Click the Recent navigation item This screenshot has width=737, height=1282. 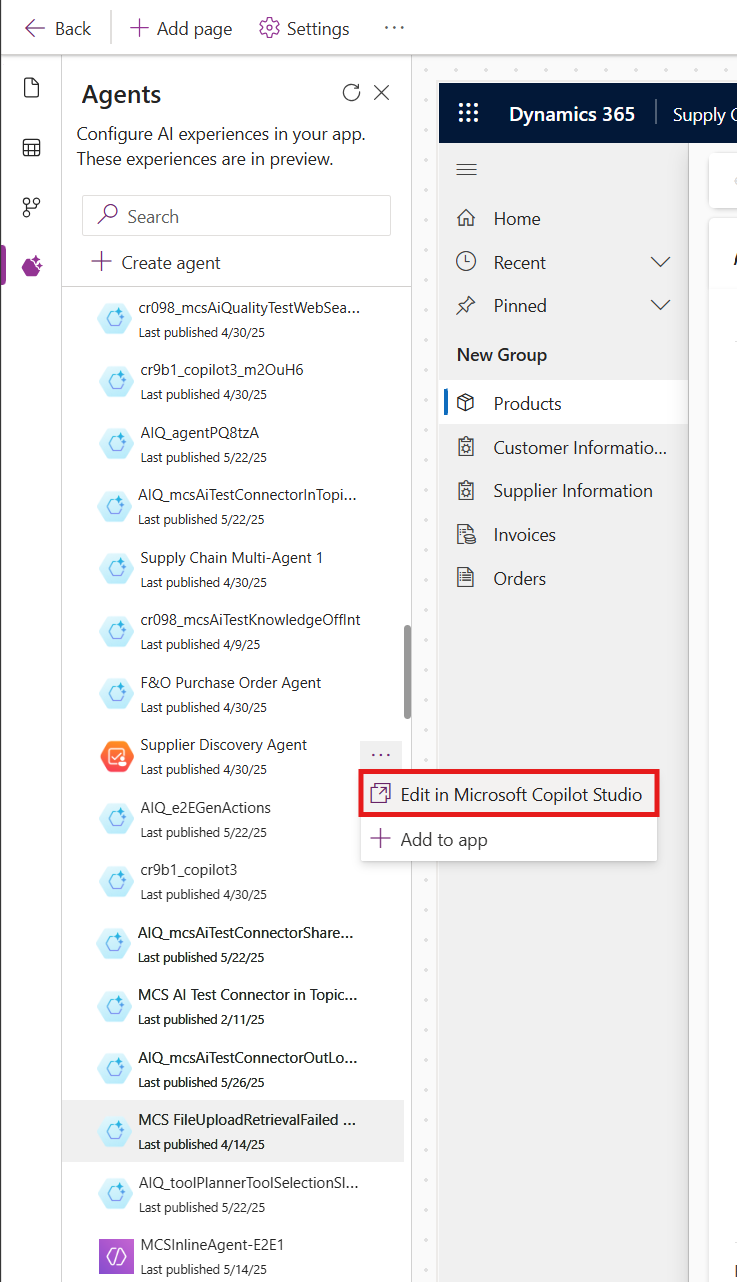click(x=563, y=262)
